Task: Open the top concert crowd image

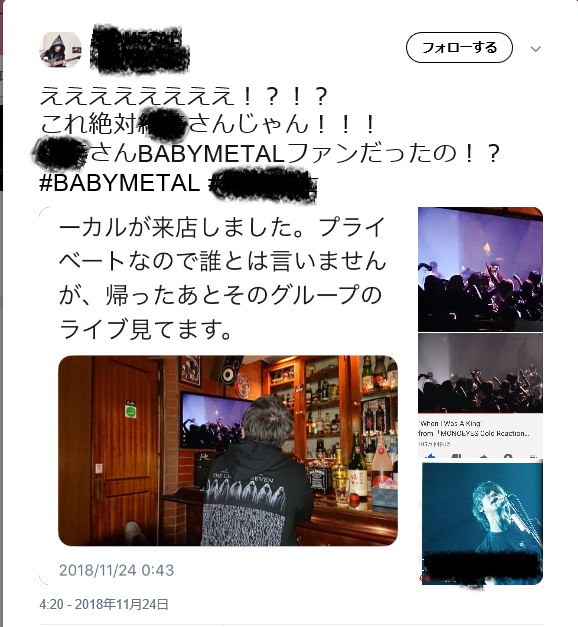Action: click(x=480, y=269)
